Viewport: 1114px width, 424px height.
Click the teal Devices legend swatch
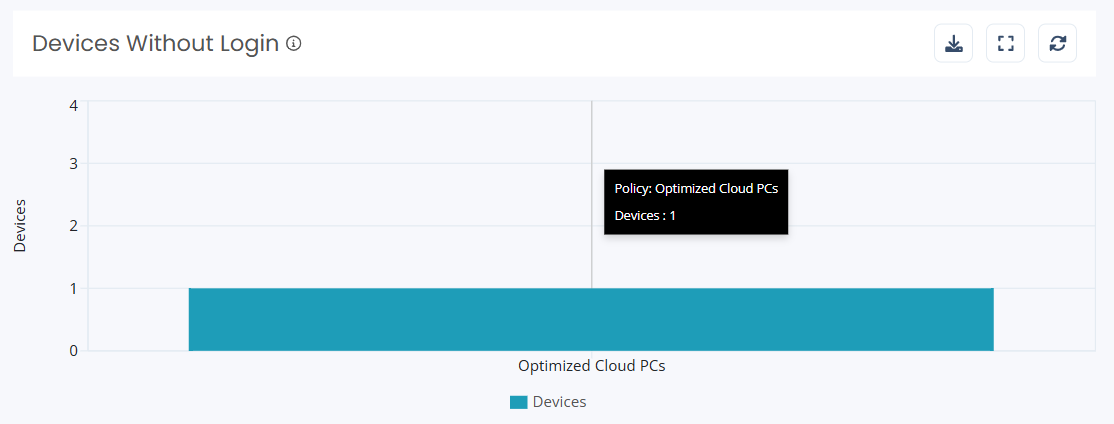tap(519, 402)
